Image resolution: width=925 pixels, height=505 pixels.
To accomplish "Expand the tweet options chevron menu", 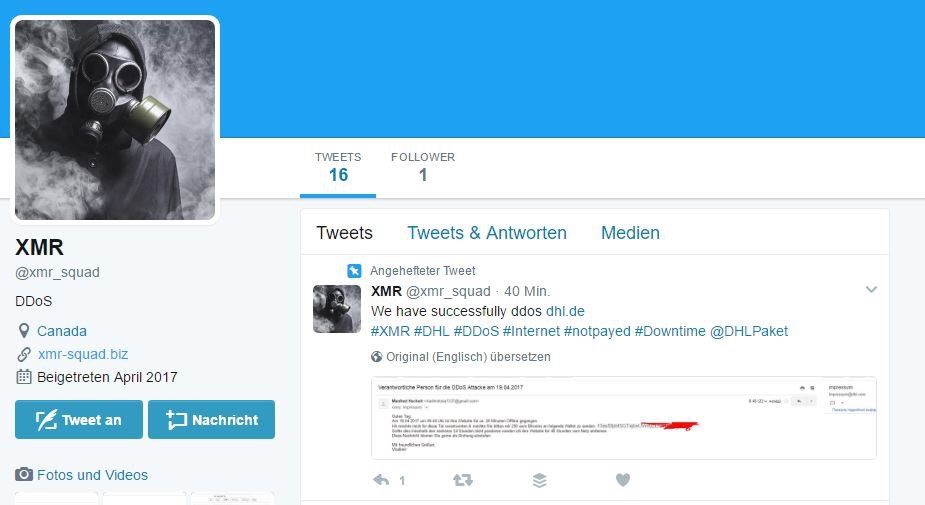I will [x=871, y=289].
